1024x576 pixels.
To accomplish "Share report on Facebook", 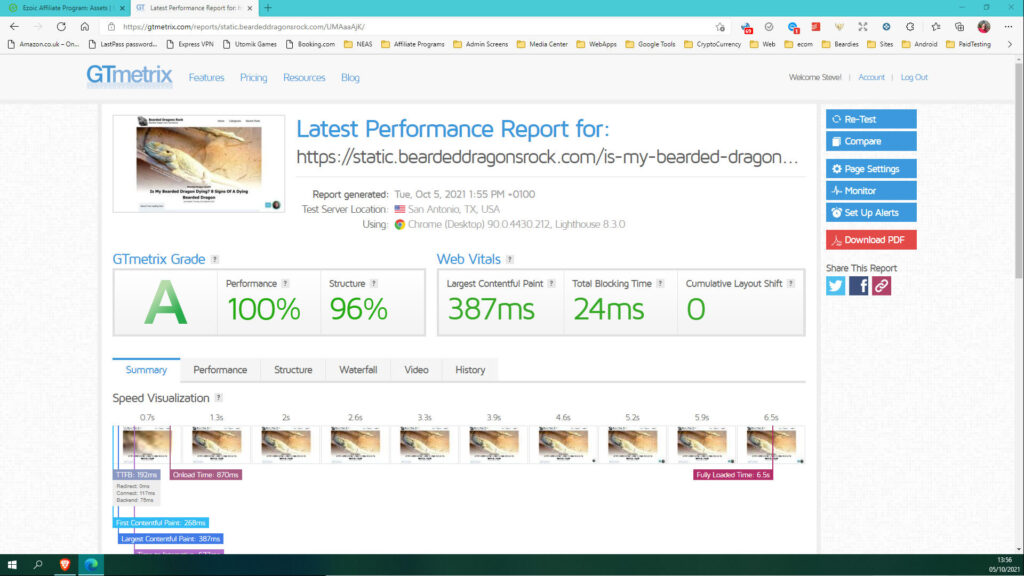I will pos(858,286).
